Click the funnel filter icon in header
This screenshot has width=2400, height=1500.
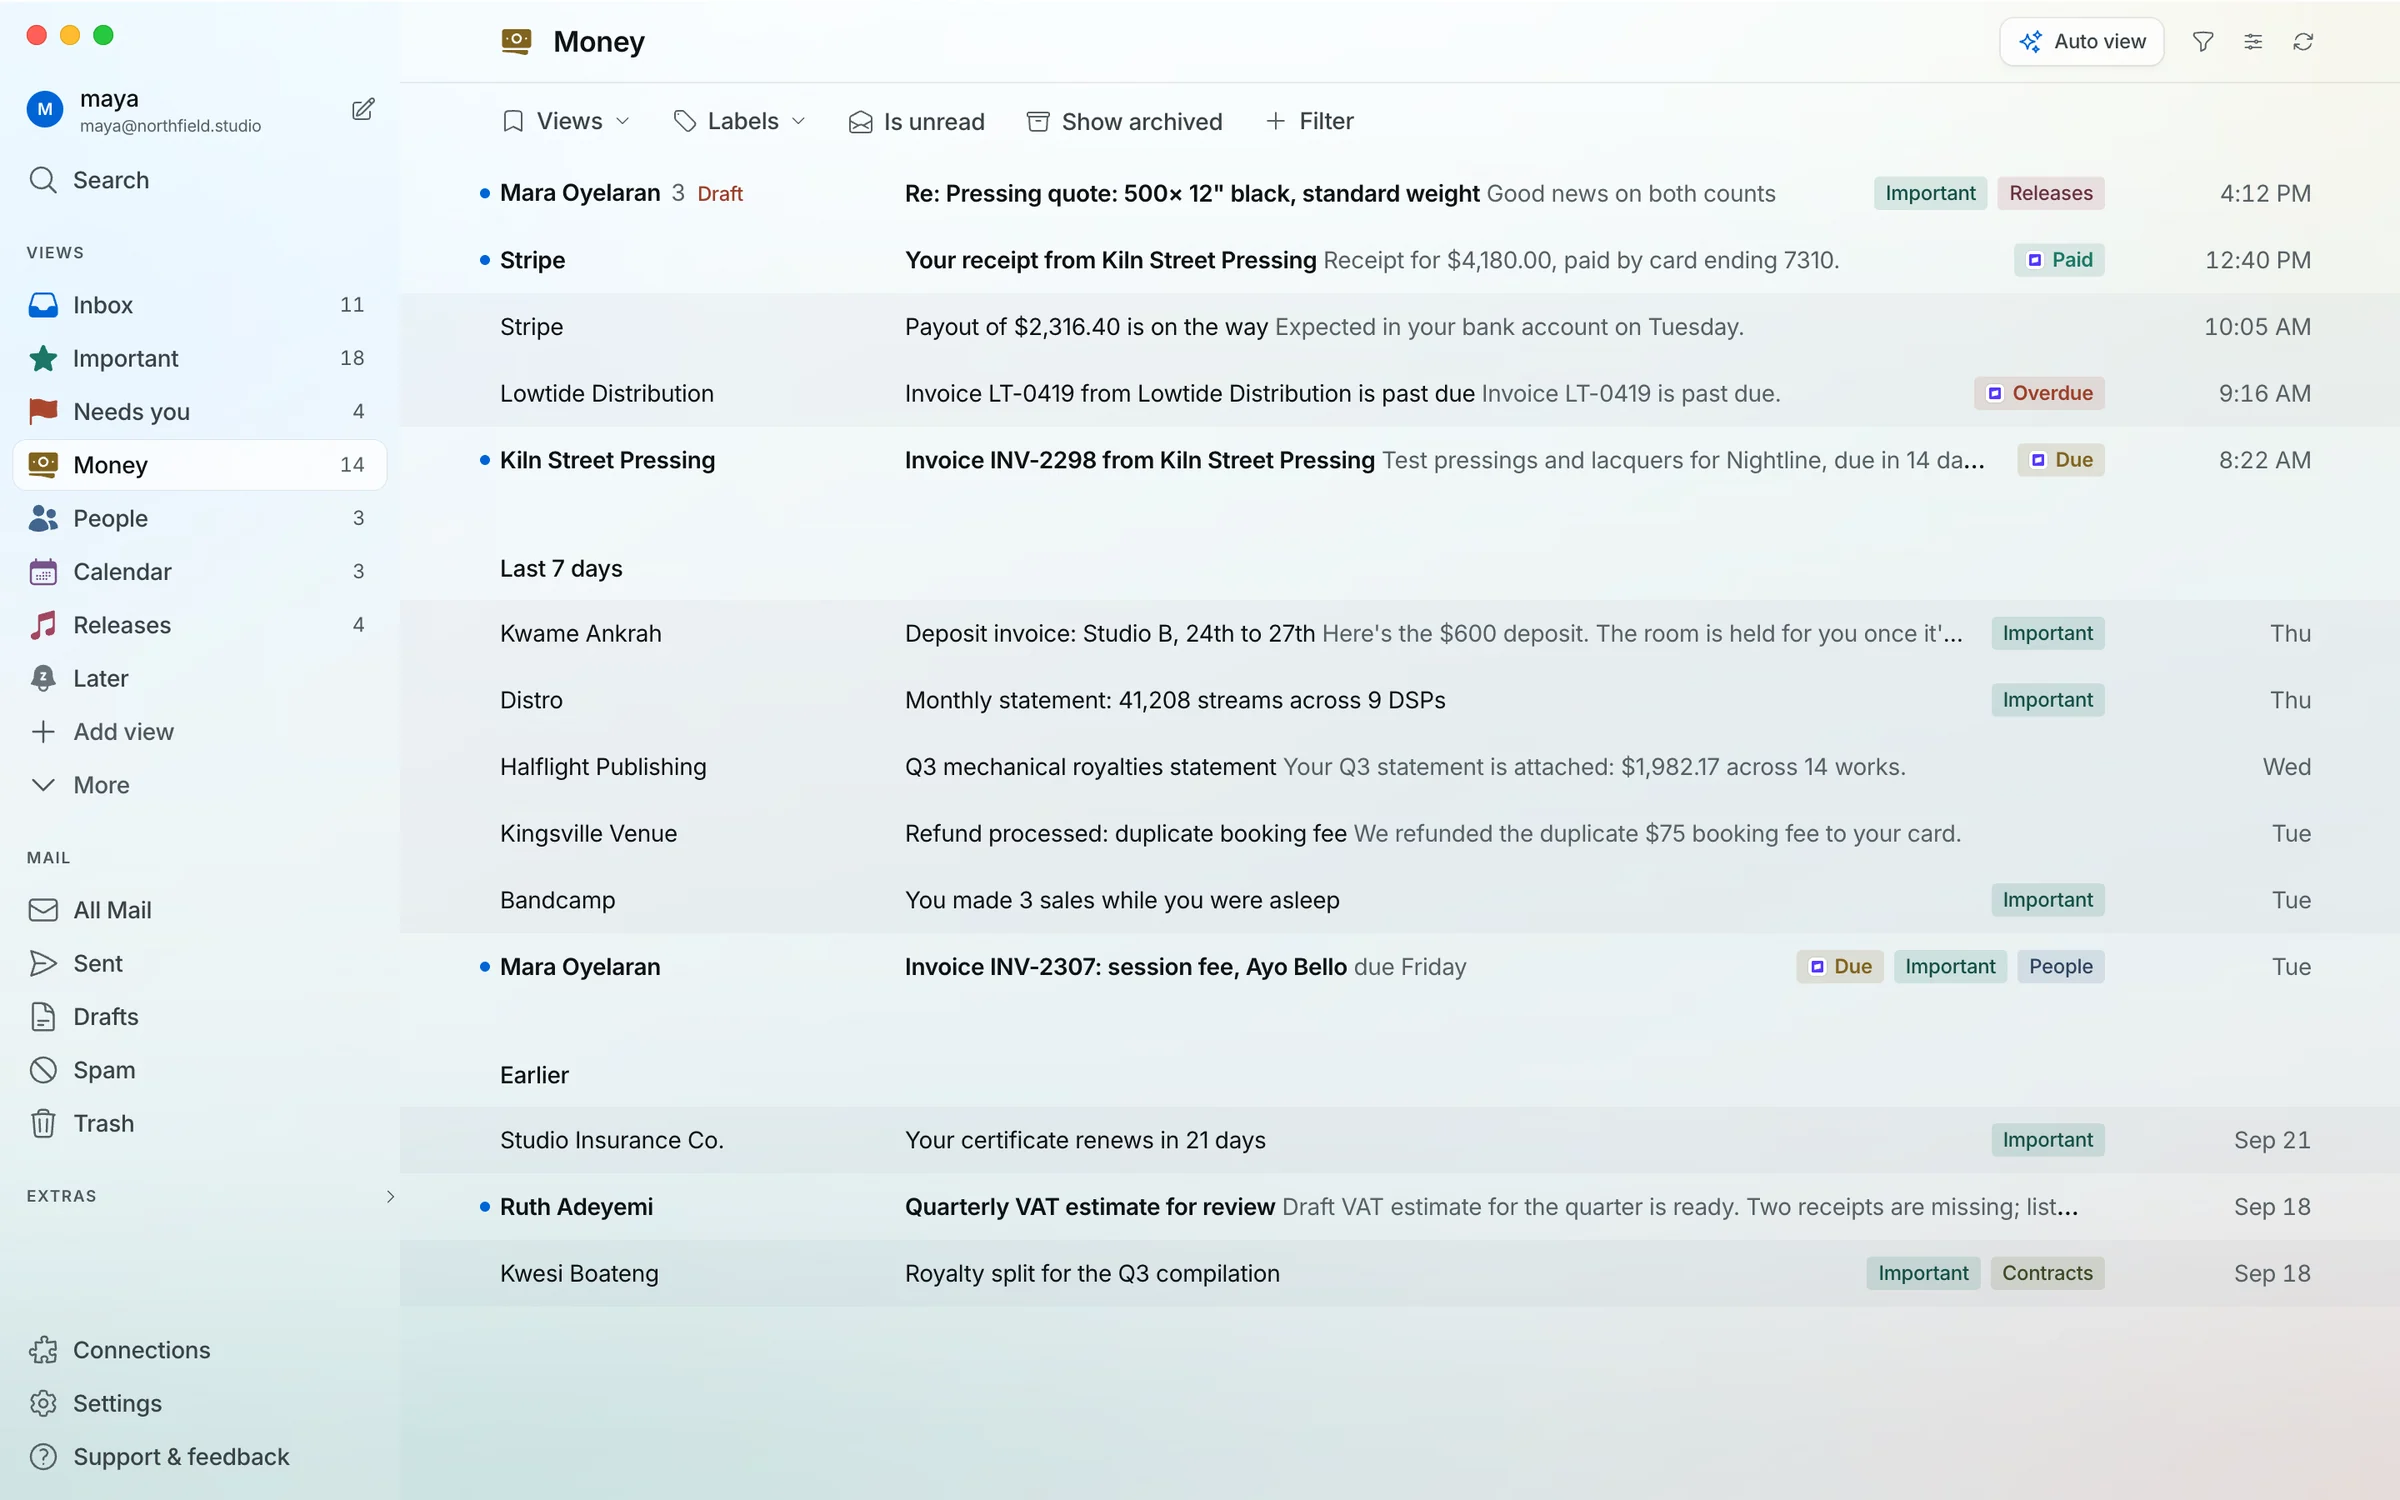[x=2203, y=41]
